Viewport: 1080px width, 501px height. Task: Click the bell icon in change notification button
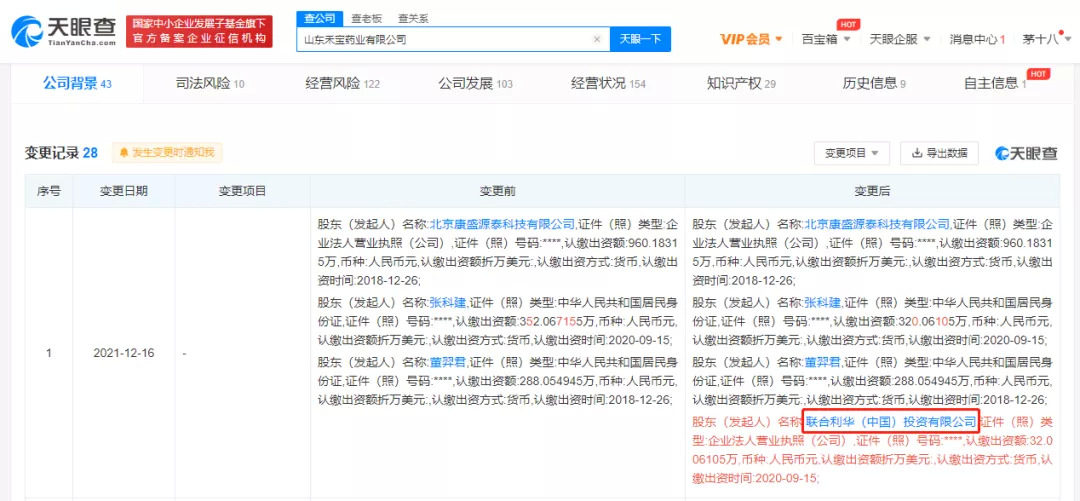point(125,152)
